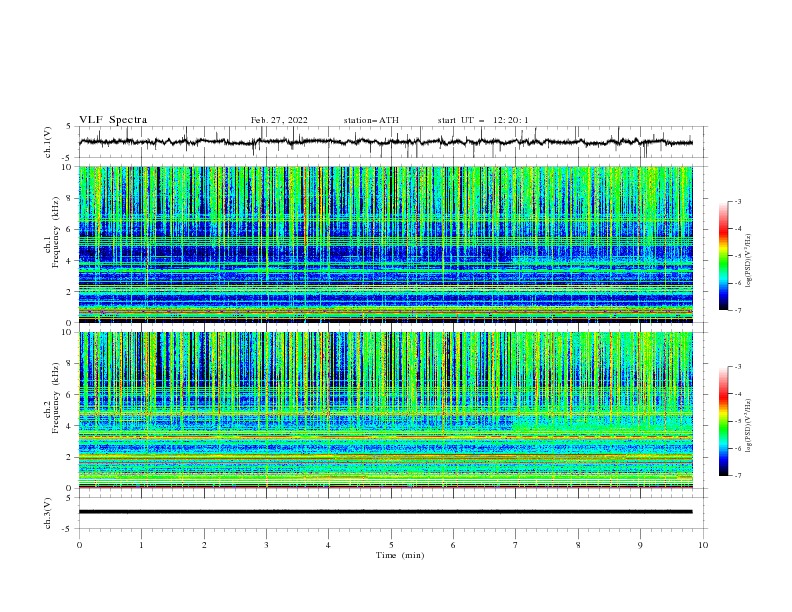Click the "-7" tick on the lower colorbar
Image resolution: width=792 pixels, height=612 pixels.
click(737, 475)
